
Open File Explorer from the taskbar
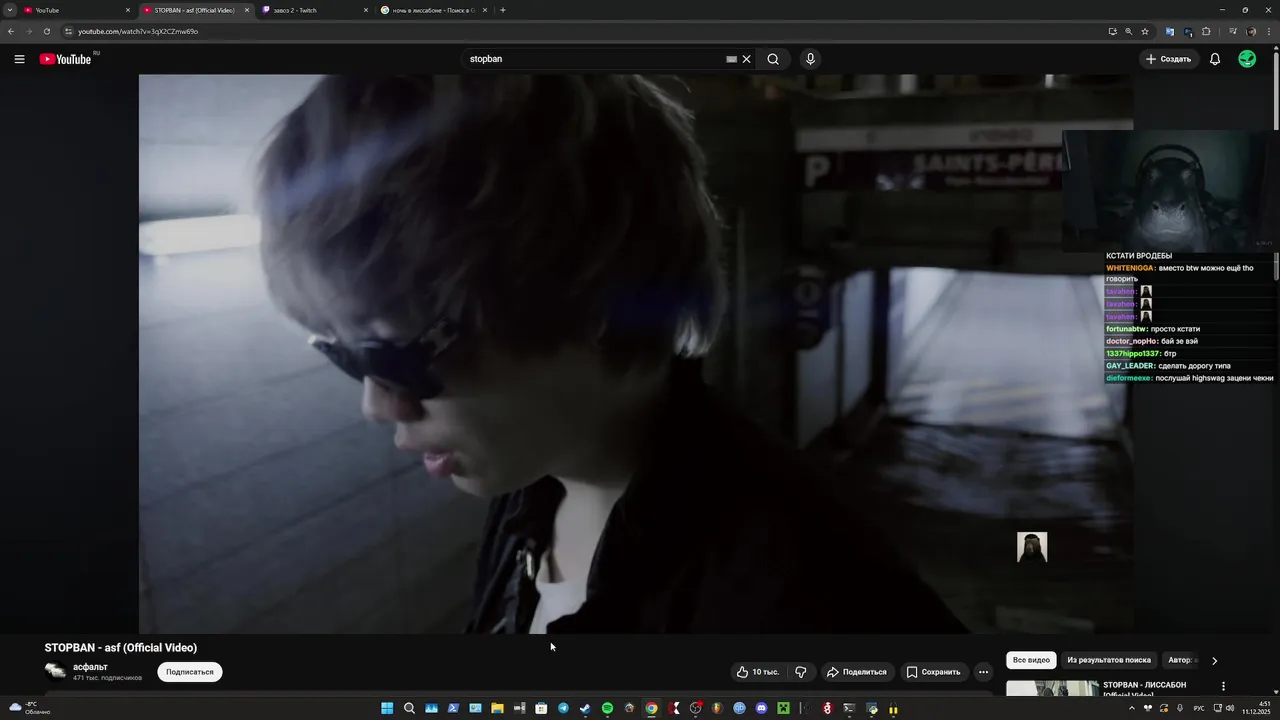497,708
